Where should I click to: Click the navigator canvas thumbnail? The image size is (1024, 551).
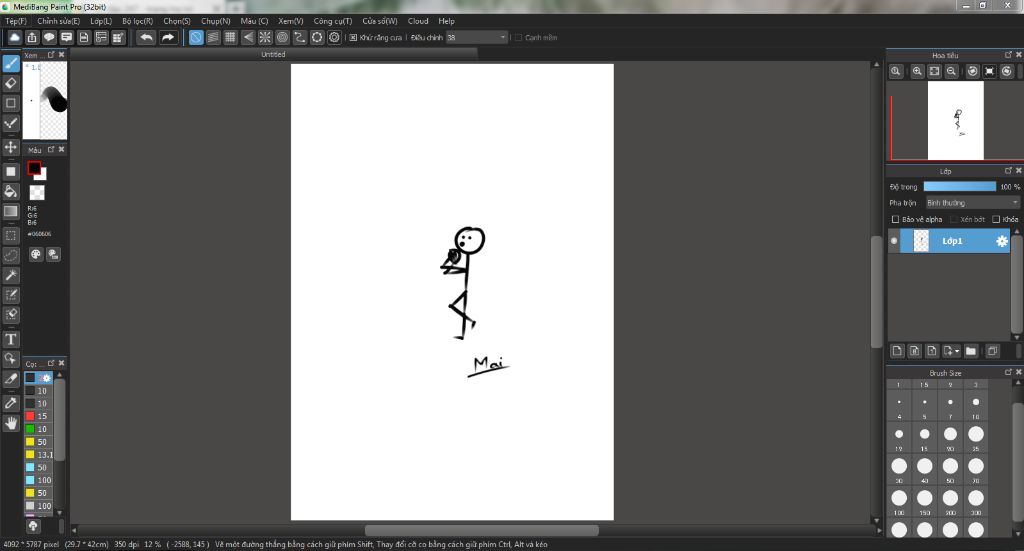coord(955,121)
